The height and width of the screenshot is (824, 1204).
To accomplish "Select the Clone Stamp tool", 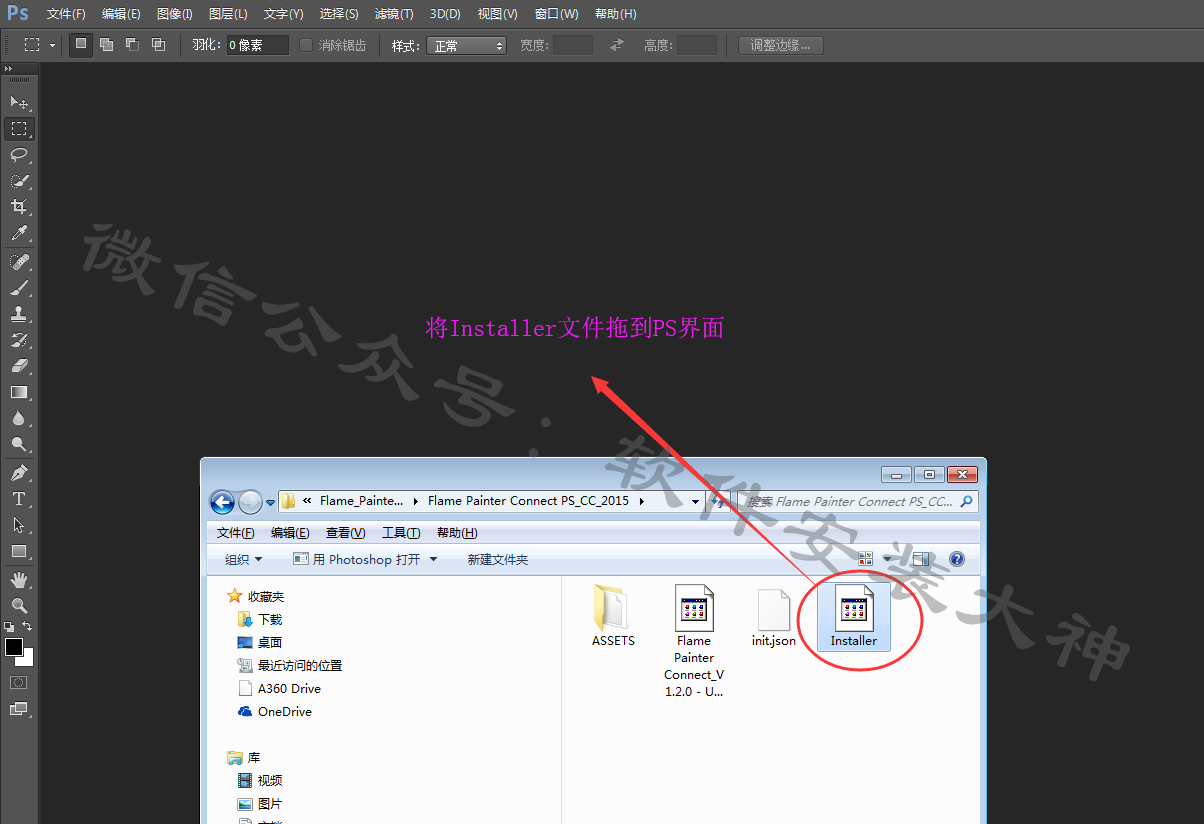I will click(x=19, y=314).
